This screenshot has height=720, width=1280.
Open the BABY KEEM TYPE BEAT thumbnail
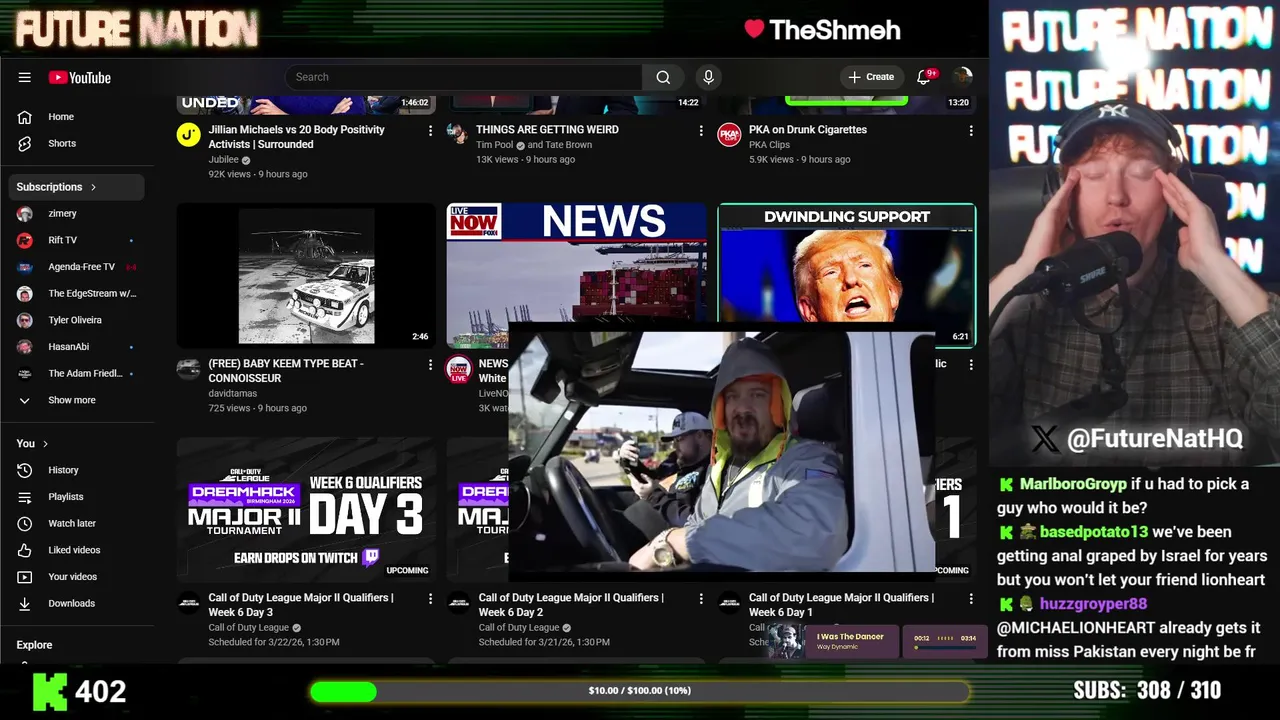coord(306,276)
